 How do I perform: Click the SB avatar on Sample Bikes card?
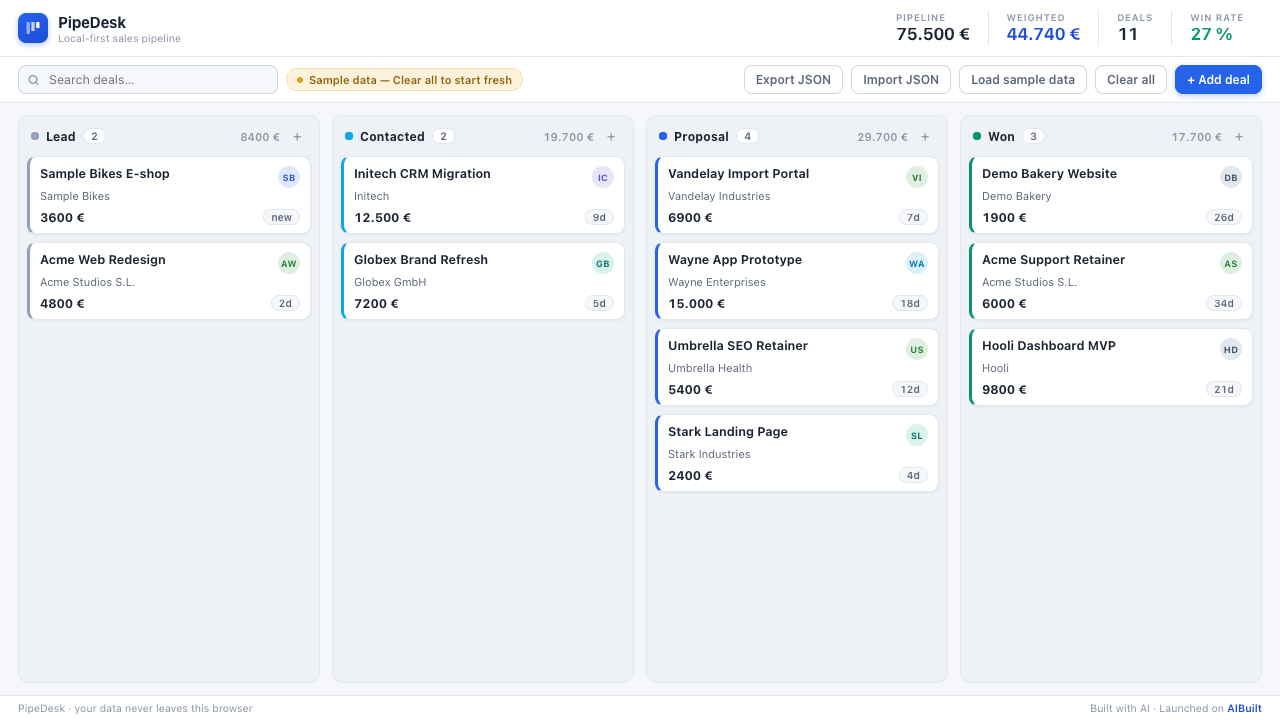point(289,177)
